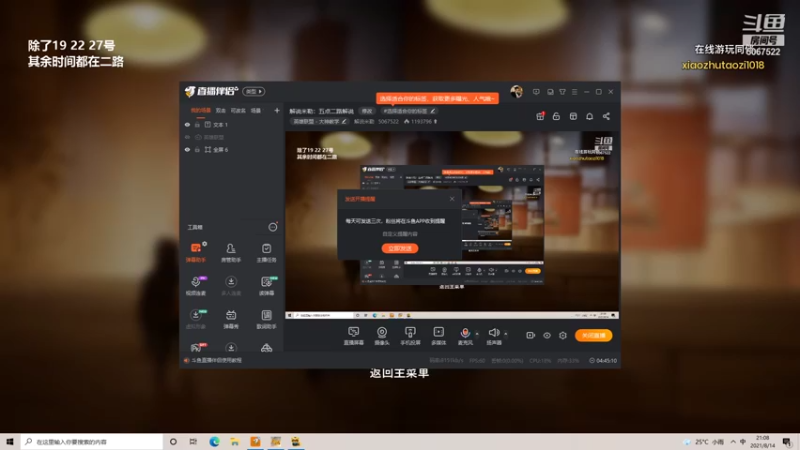Click the share icon at top right
Viewport: 800px width, 450px height.
tap(606, 116)
